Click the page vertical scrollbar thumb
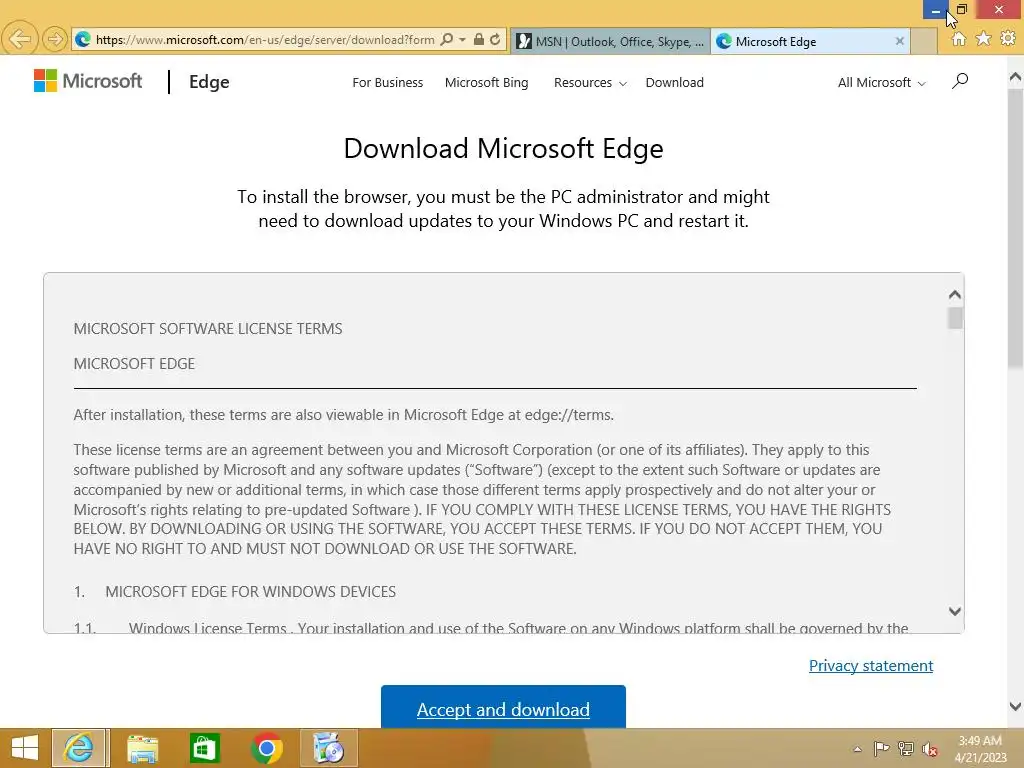This screenshot has height=768, width=1024. (1015, 229)
